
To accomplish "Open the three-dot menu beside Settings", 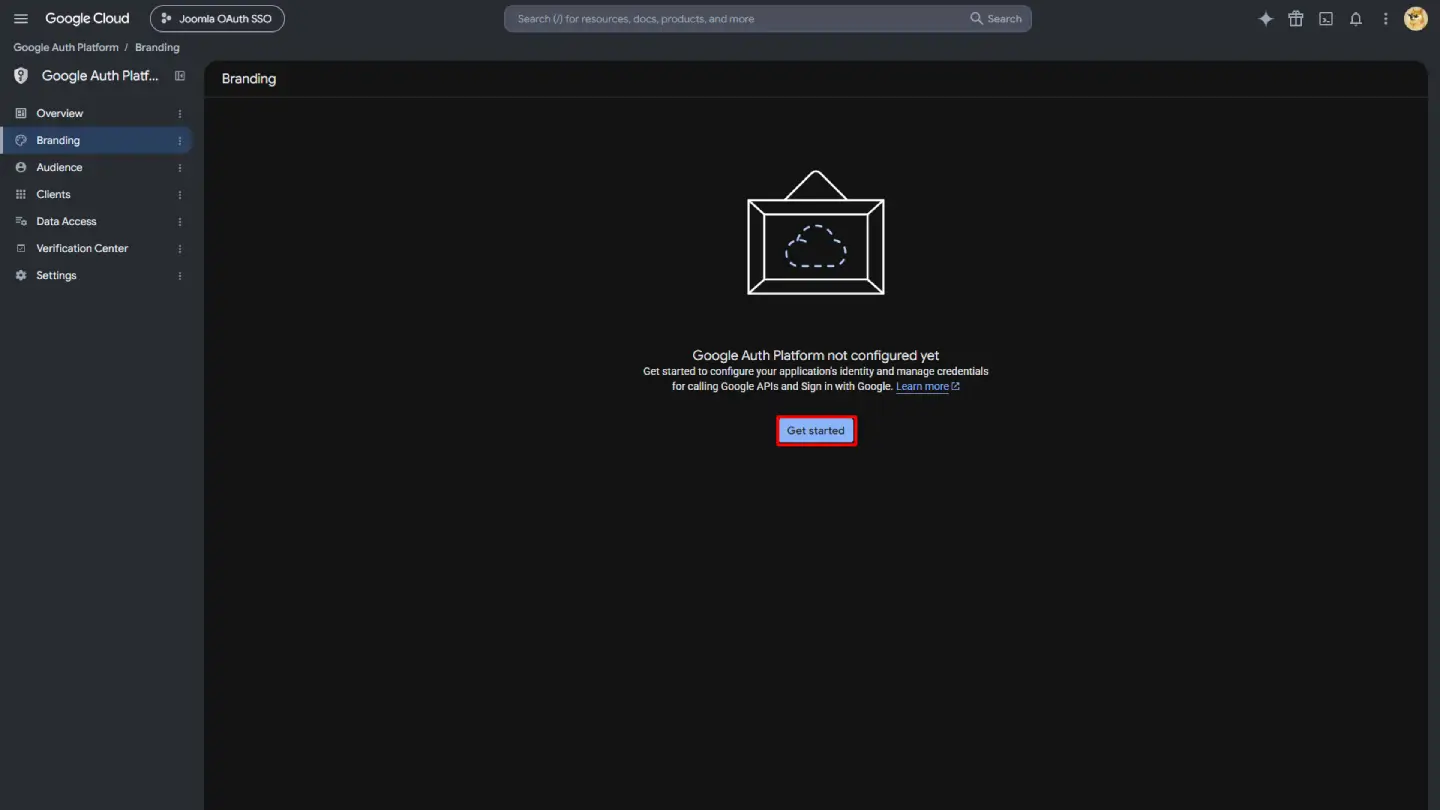I will (180, 276).
